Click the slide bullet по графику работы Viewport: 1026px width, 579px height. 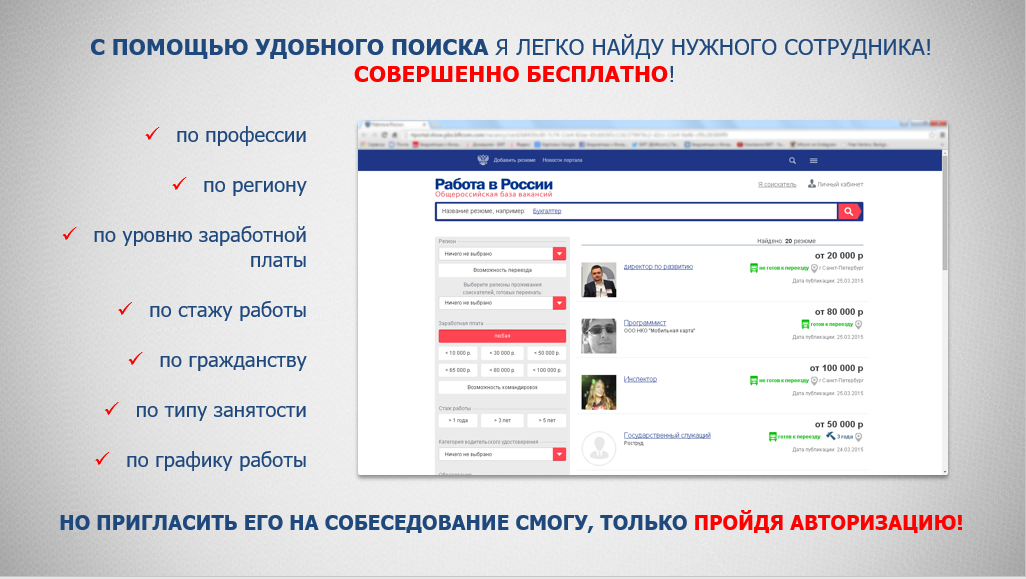click(x=216, y=461)
